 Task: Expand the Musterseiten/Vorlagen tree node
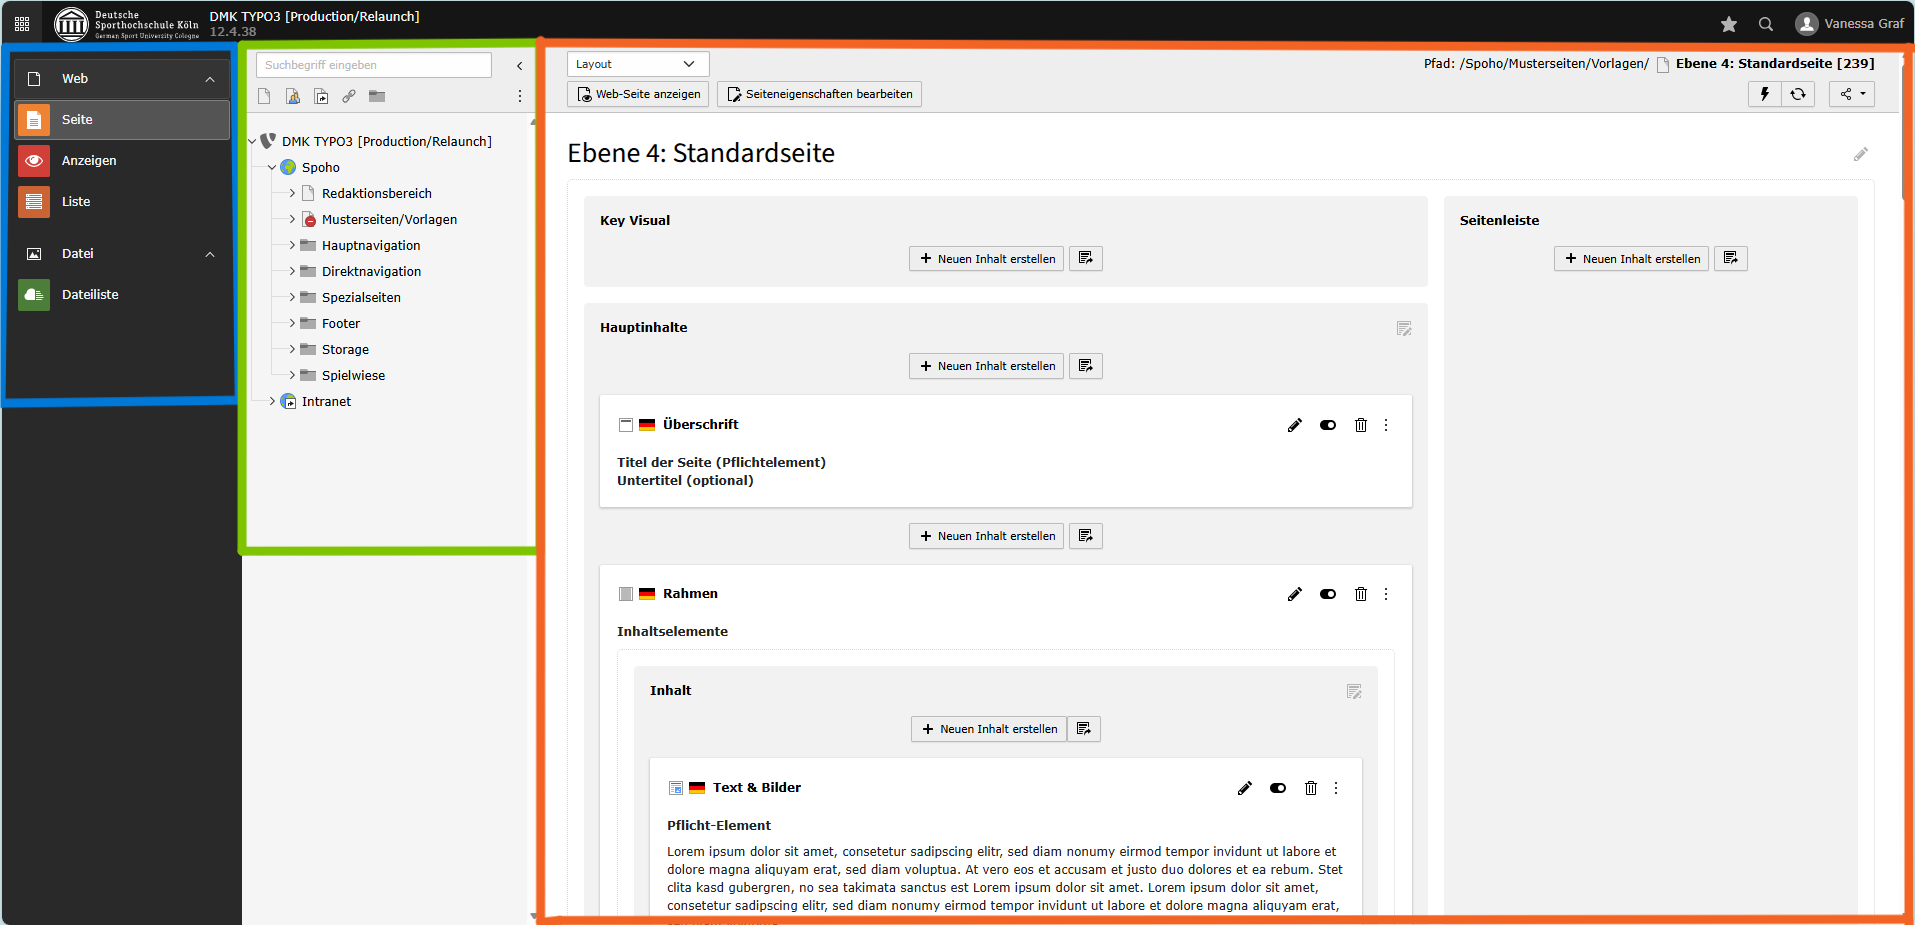coord(292,219)
